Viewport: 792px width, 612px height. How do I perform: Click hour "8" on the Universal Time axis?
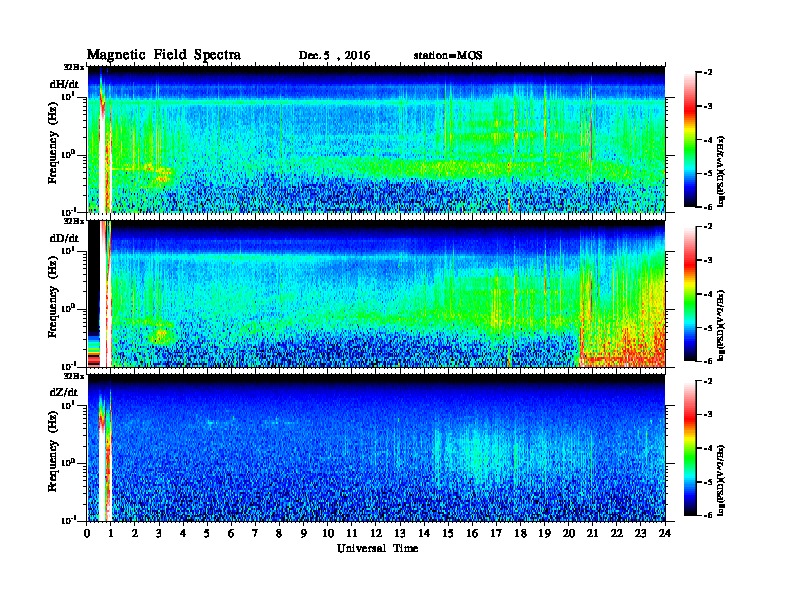tap(279, 533)
